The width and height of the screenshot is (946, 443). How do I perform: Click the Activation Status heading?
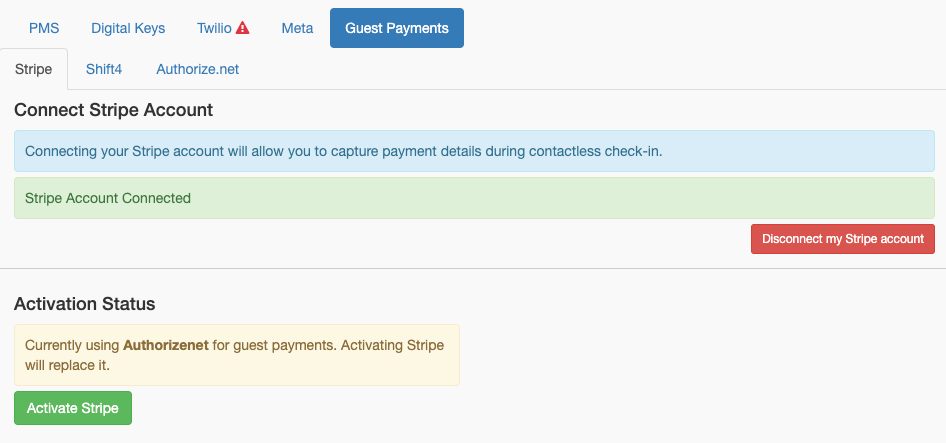tap(84, 303)
